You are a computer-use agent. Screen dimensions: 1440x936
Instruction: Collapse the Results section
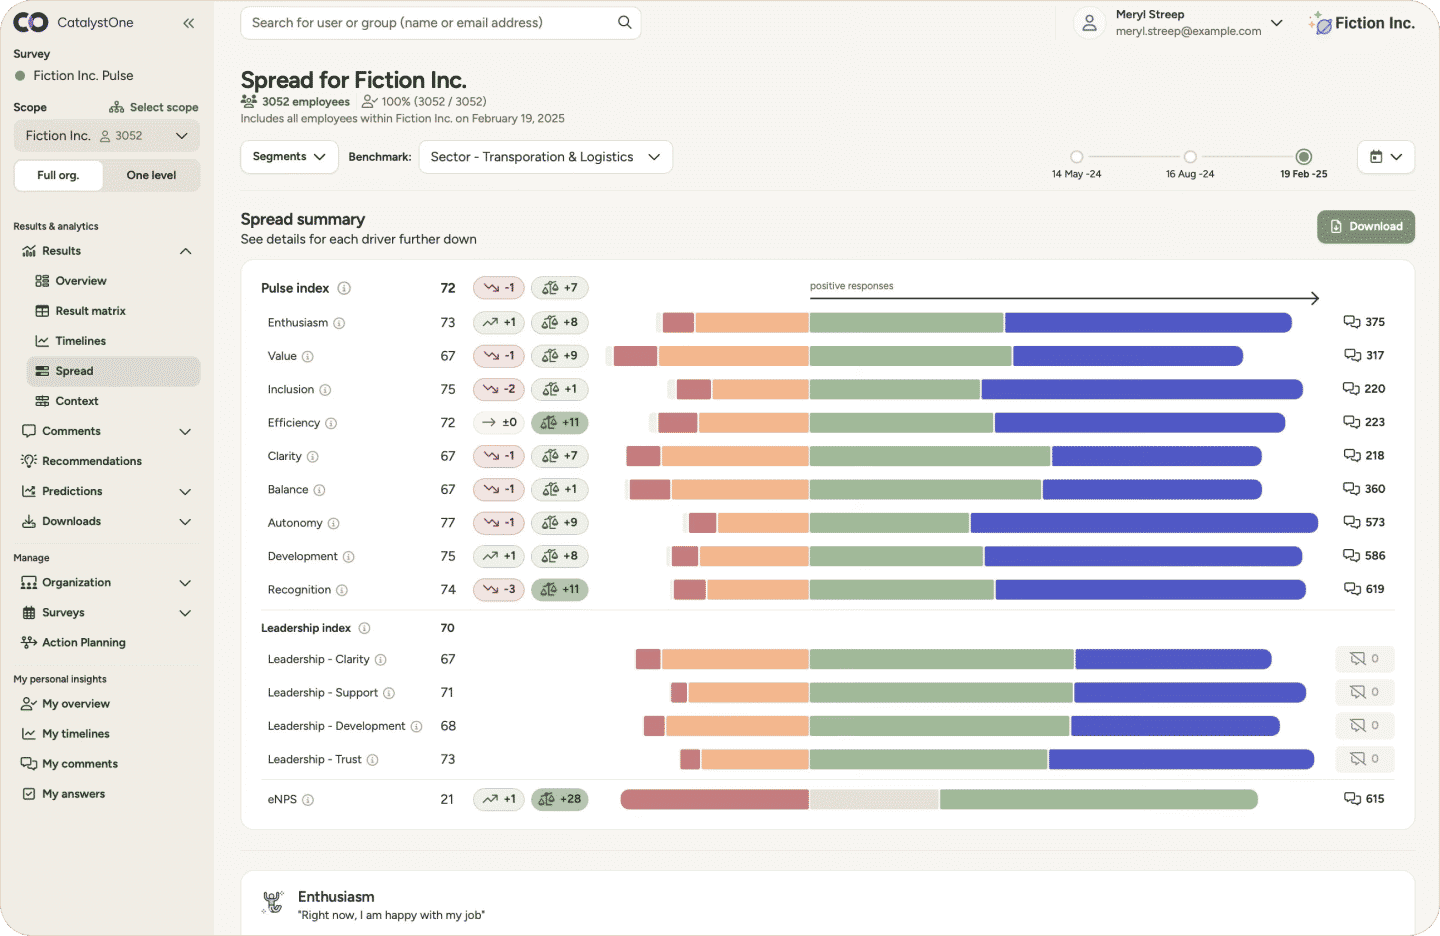pyautogui.click(x=185, y=251)
